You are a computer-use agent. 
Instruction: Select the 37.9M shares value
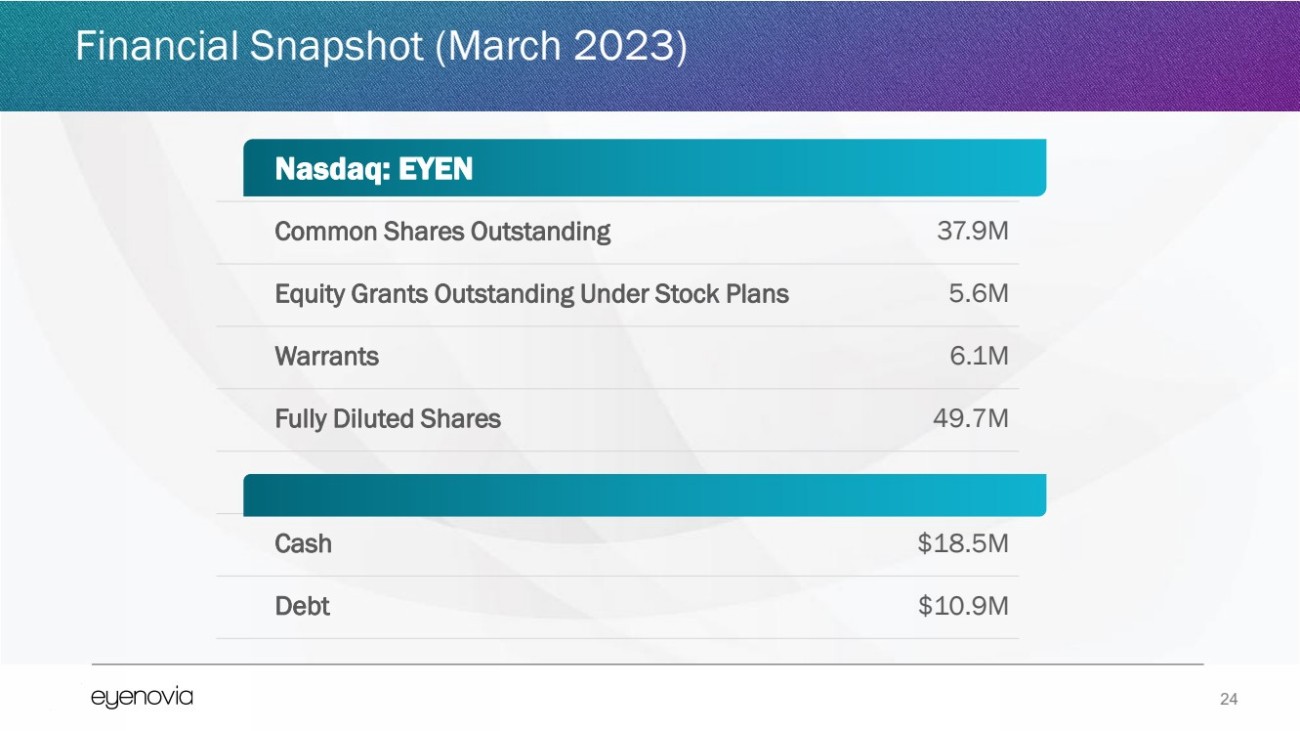click(972, 232)
